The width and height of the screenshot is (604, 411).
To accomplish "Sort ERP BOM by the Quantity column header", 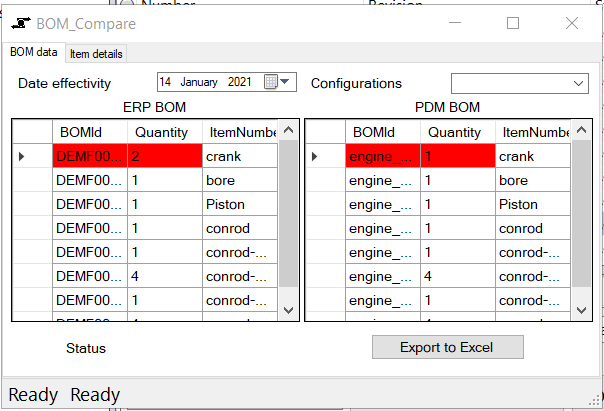I will [x=163, y=132].
